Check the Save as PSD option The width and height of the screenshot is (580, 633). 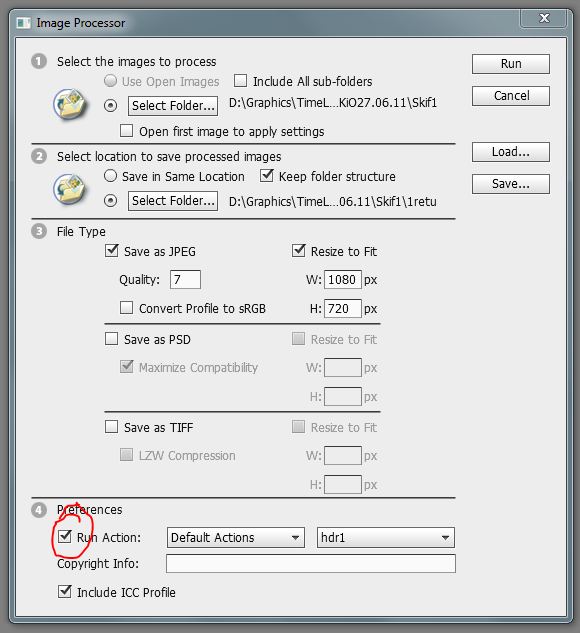pos(111,339)
